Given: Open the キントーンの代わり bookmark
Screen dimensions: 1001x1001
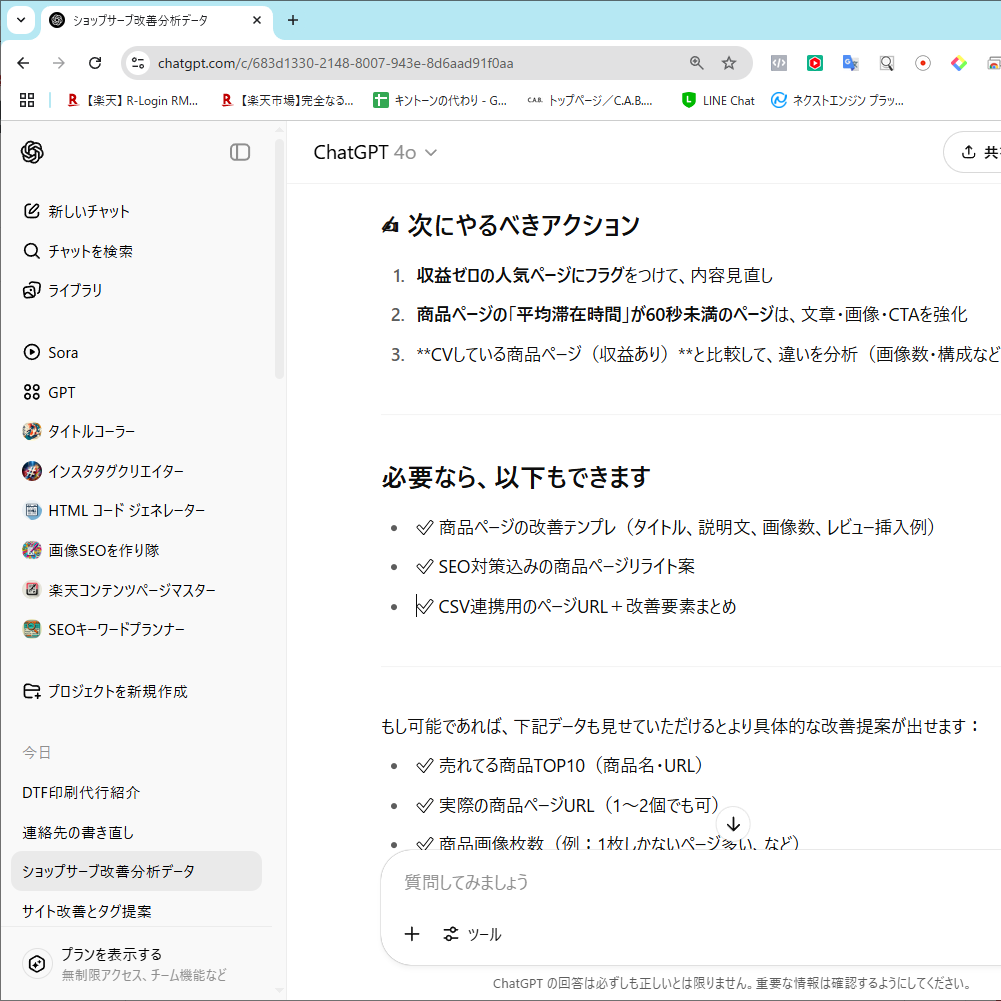Looking at the screenshot, I should (440, 100).
